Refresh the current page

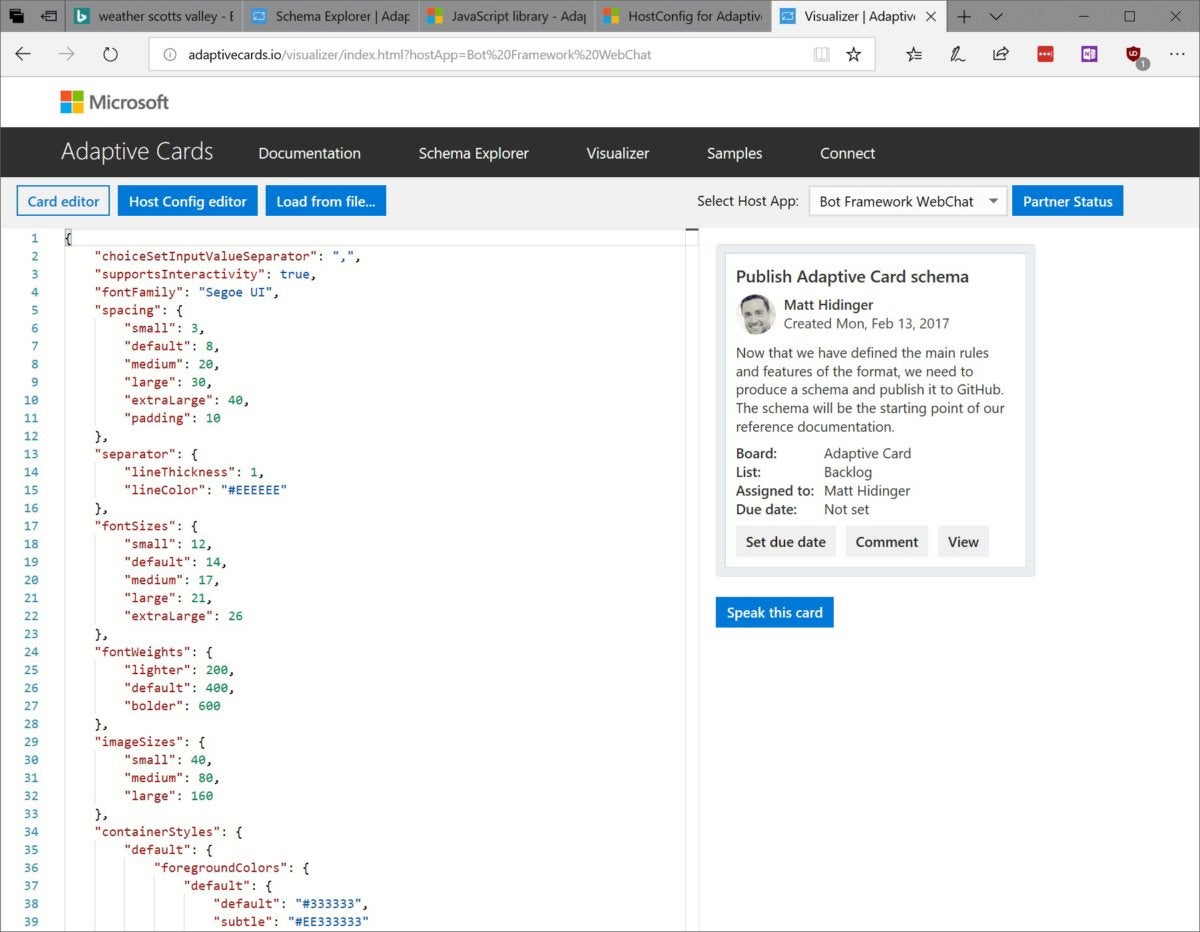[111, 54]
